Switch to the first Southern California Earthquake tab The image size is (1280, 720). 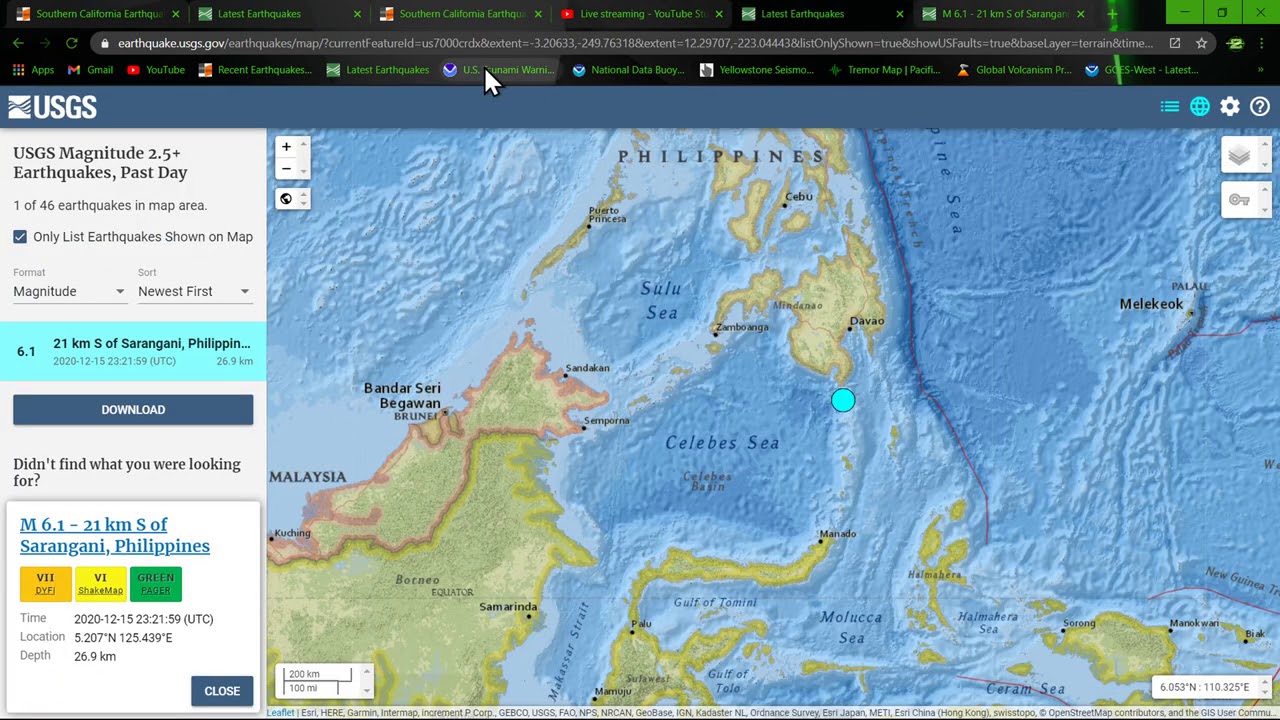[x=96, y=14]
